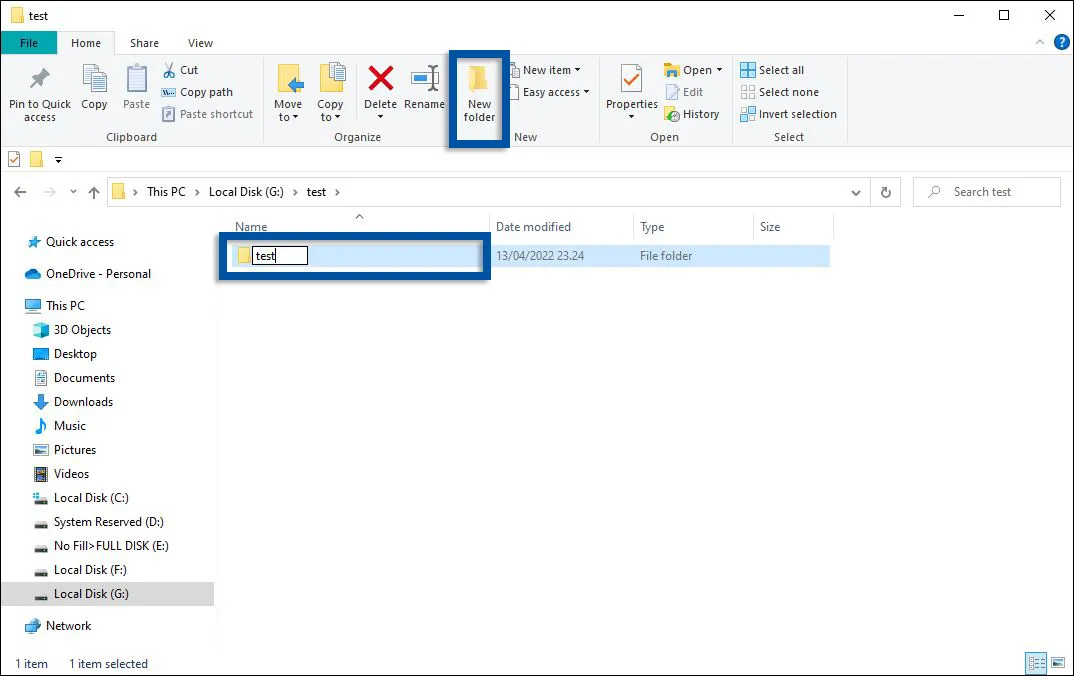
Task: Open the View tab on the ribbon
Action: pyautogui.click(x=200, y=43)
